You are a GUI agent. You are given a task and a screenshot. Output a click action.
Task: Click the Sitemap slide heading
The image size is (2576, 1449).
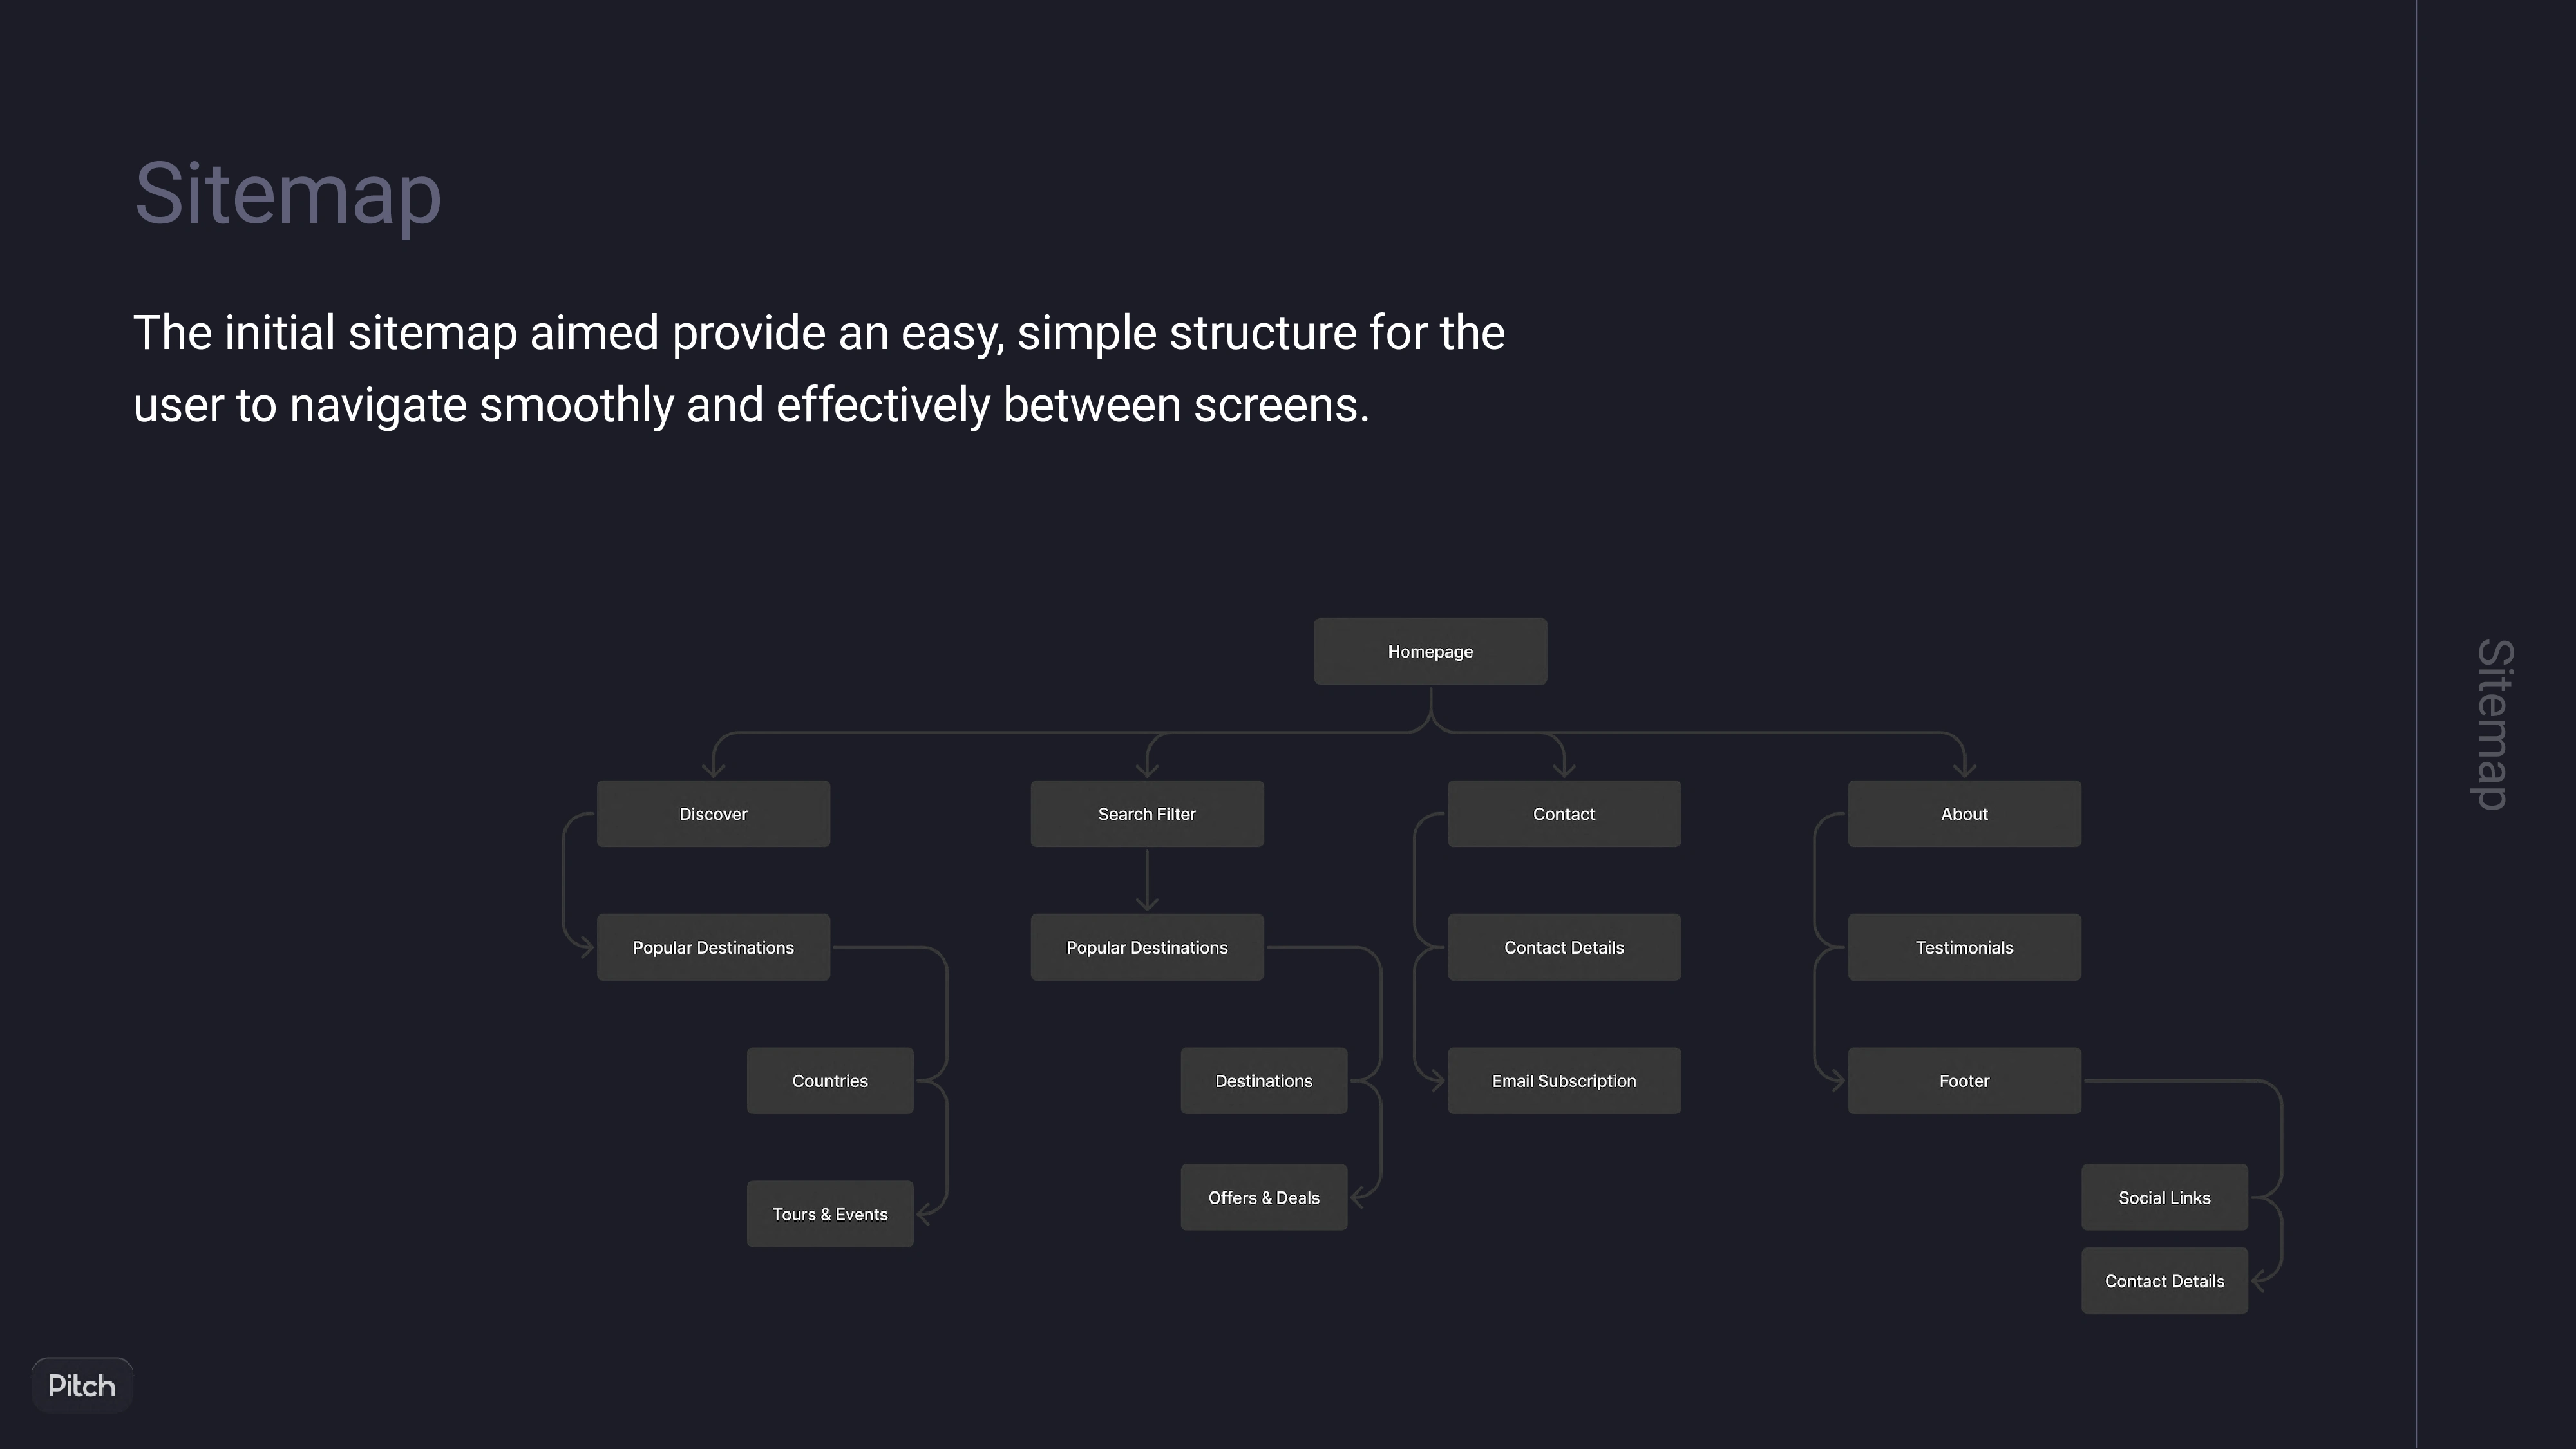click(x=288, y=195)
